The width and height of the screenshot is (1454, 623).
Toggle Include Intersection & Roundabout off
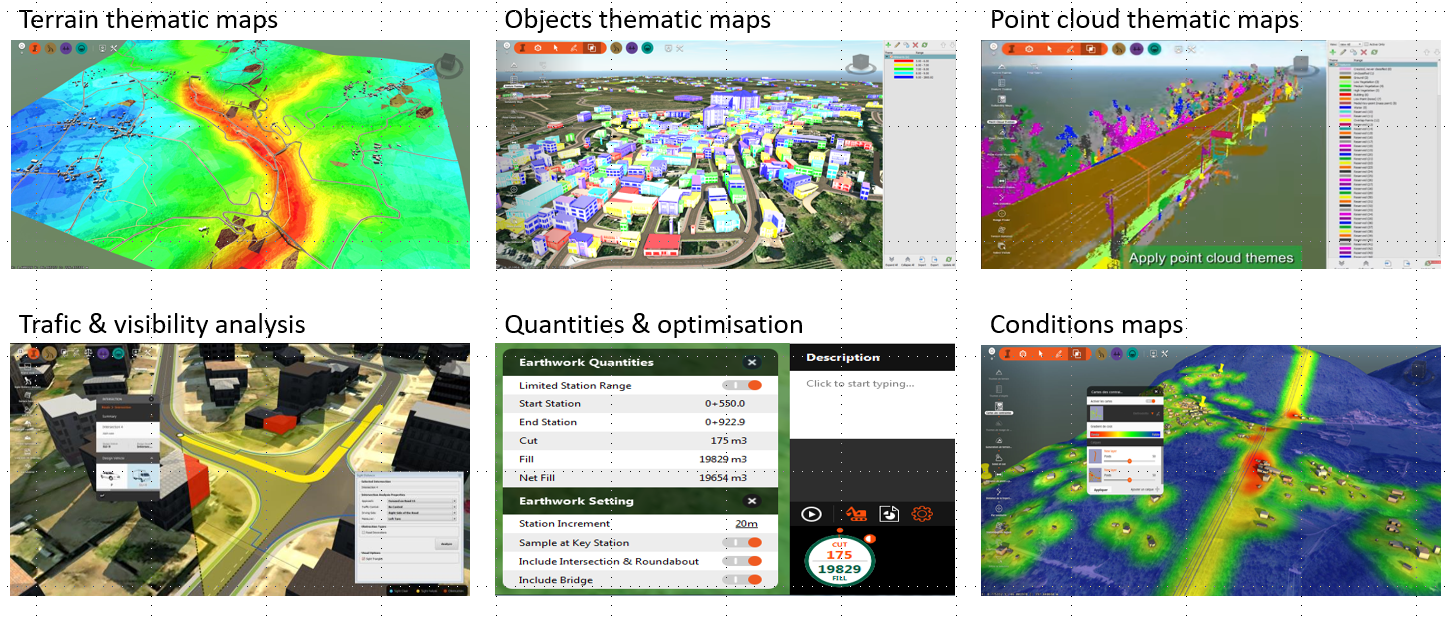coord(744,560)
